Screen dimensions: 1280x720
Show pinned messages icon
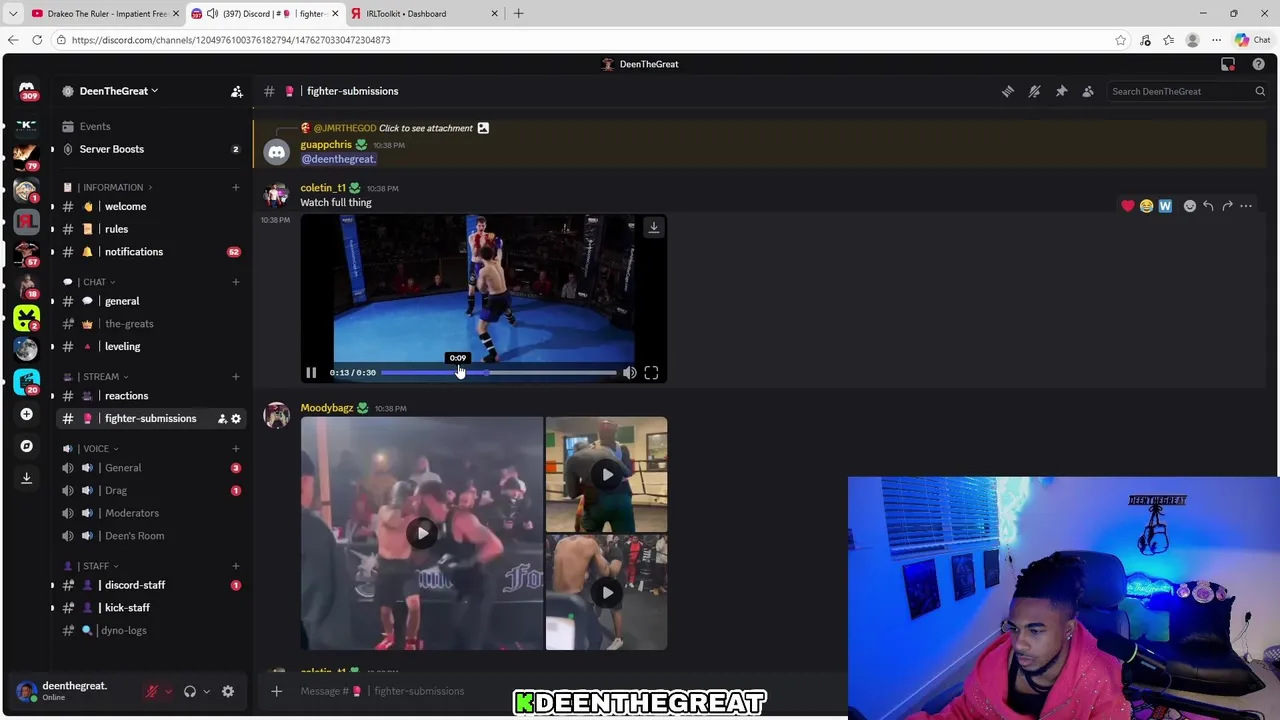pos(1061,91)
